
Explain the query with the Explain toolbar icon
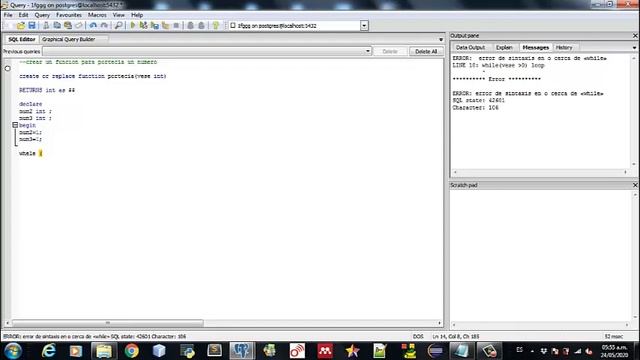pos(165,26)
